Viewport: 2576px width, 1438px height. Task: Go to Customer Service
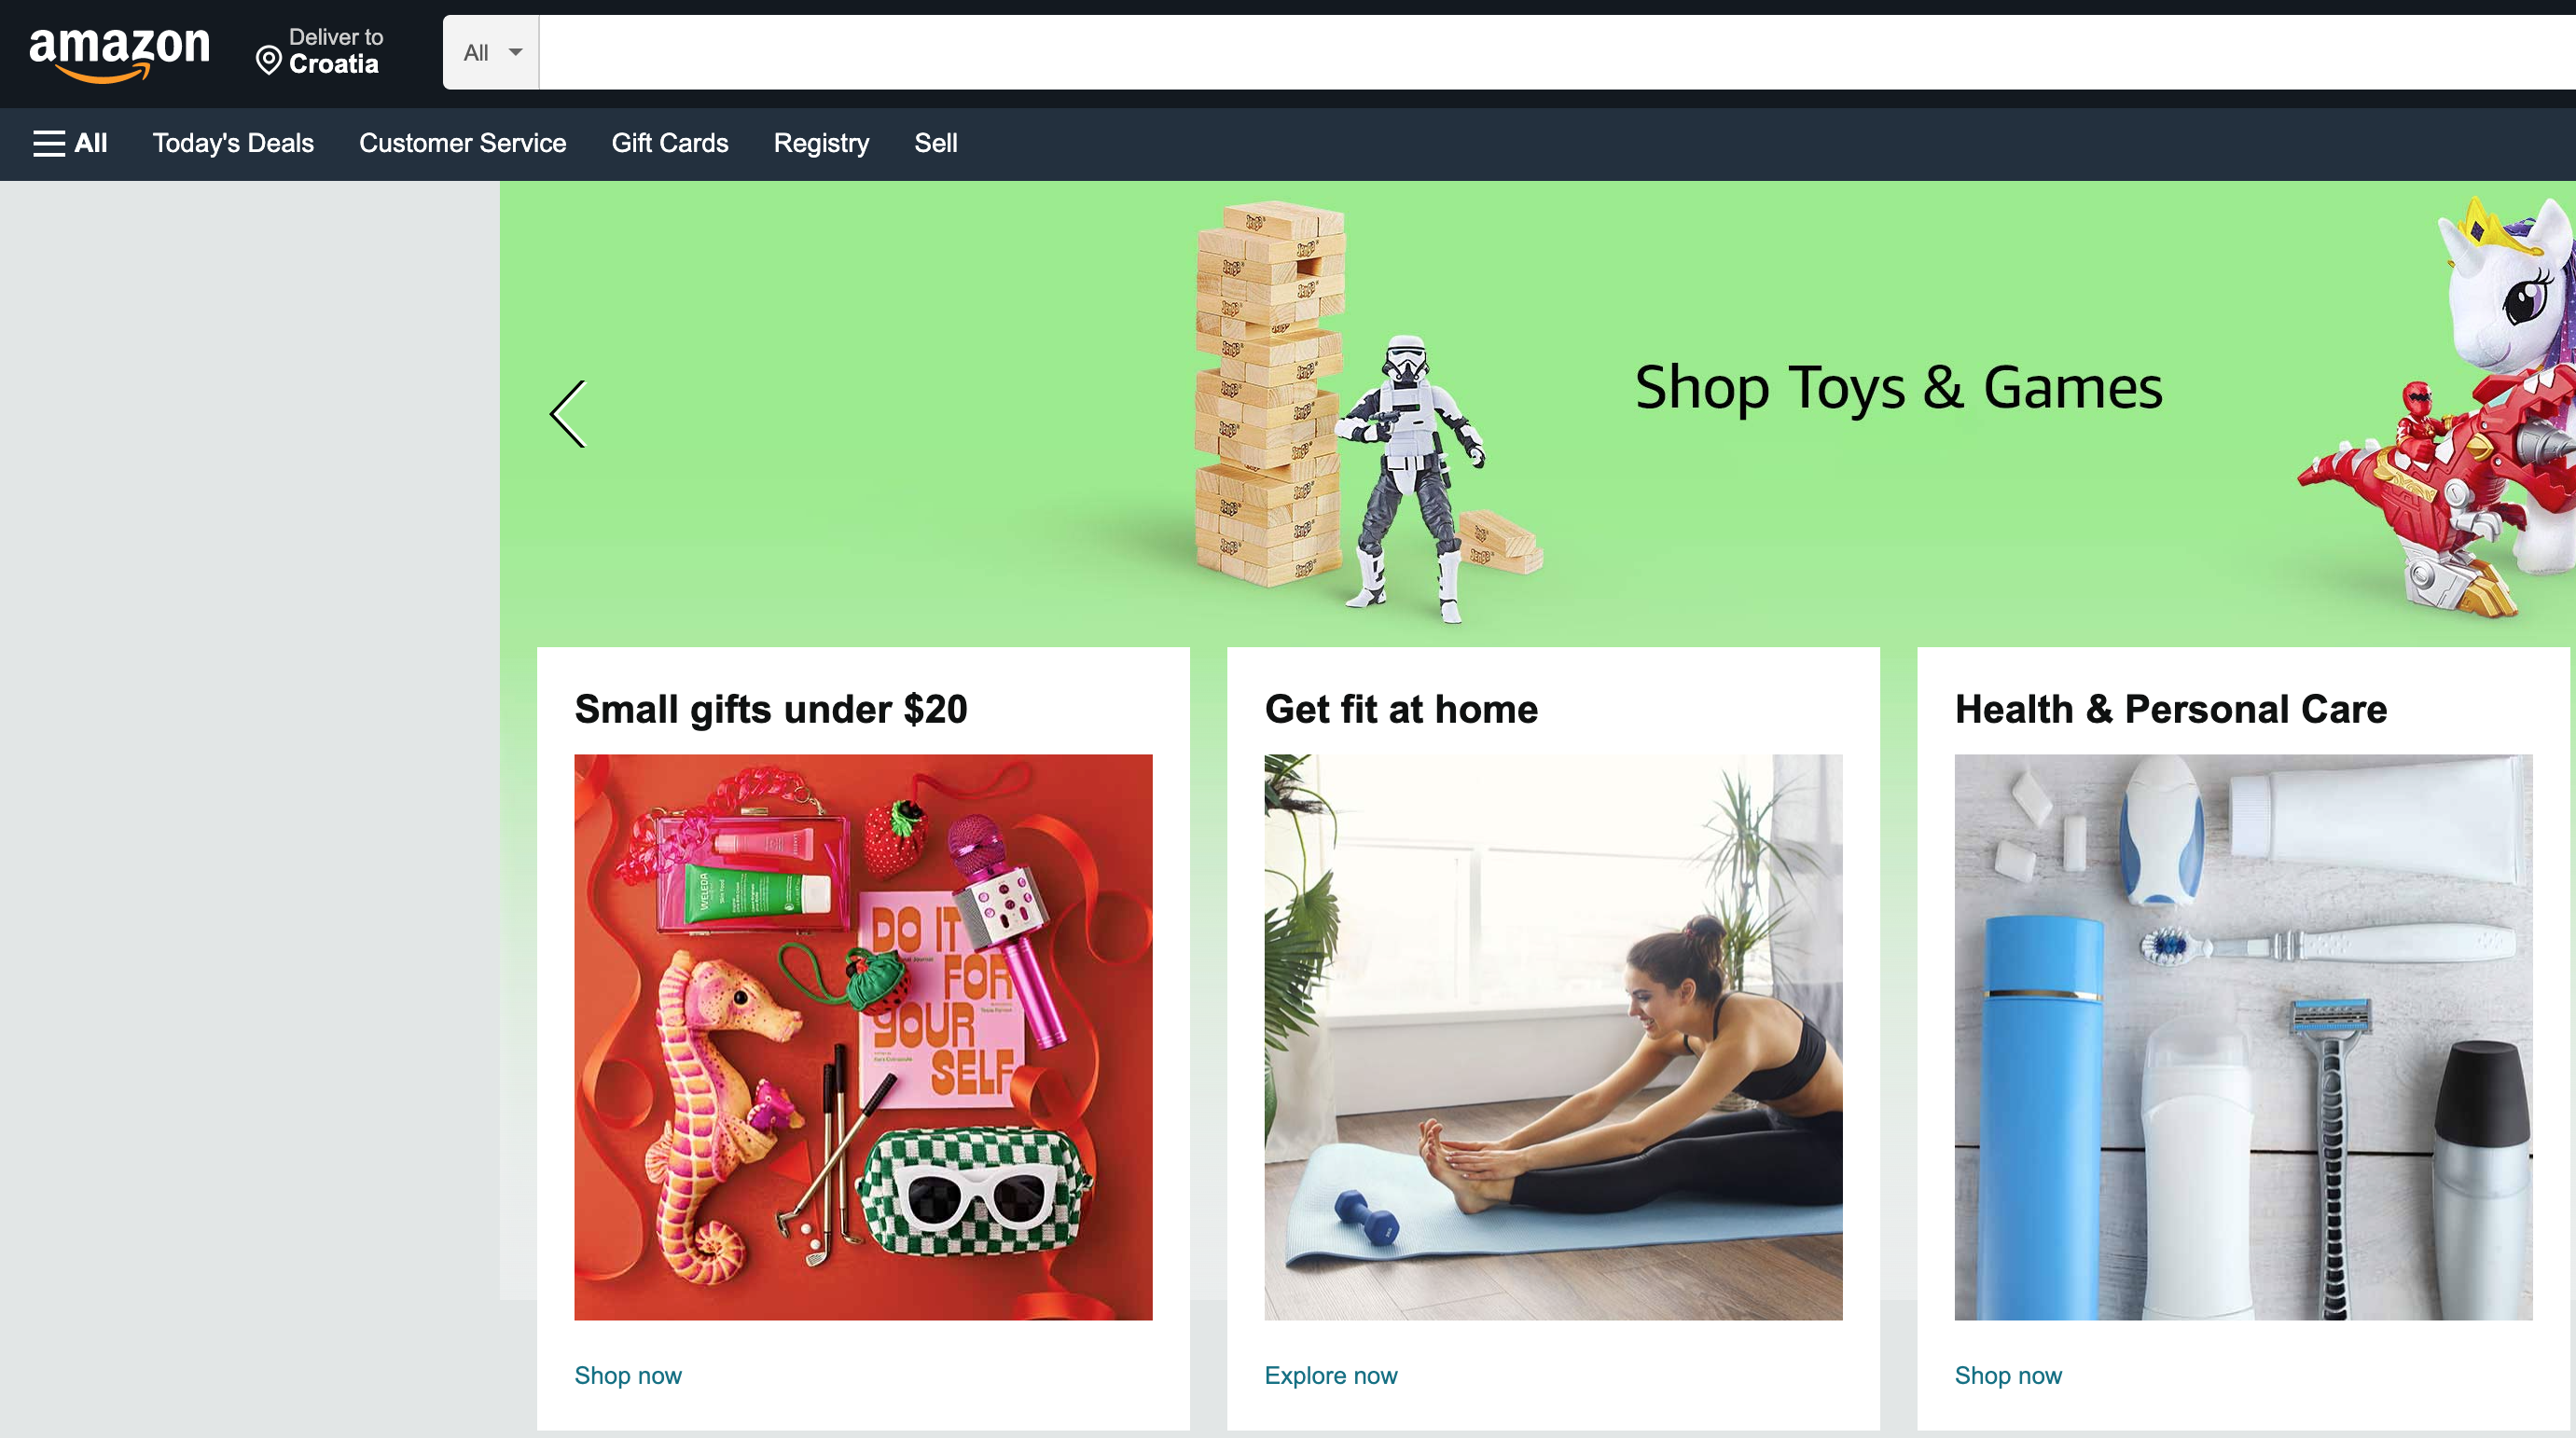coord(462,143)
